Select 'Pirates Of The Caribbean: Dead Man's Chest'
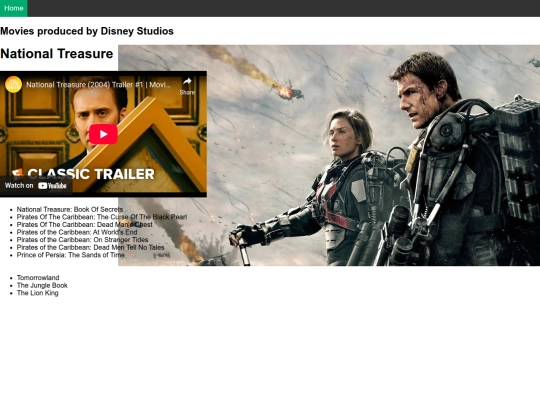The height and width of the screenshot is (405, 540). (85, 225)
